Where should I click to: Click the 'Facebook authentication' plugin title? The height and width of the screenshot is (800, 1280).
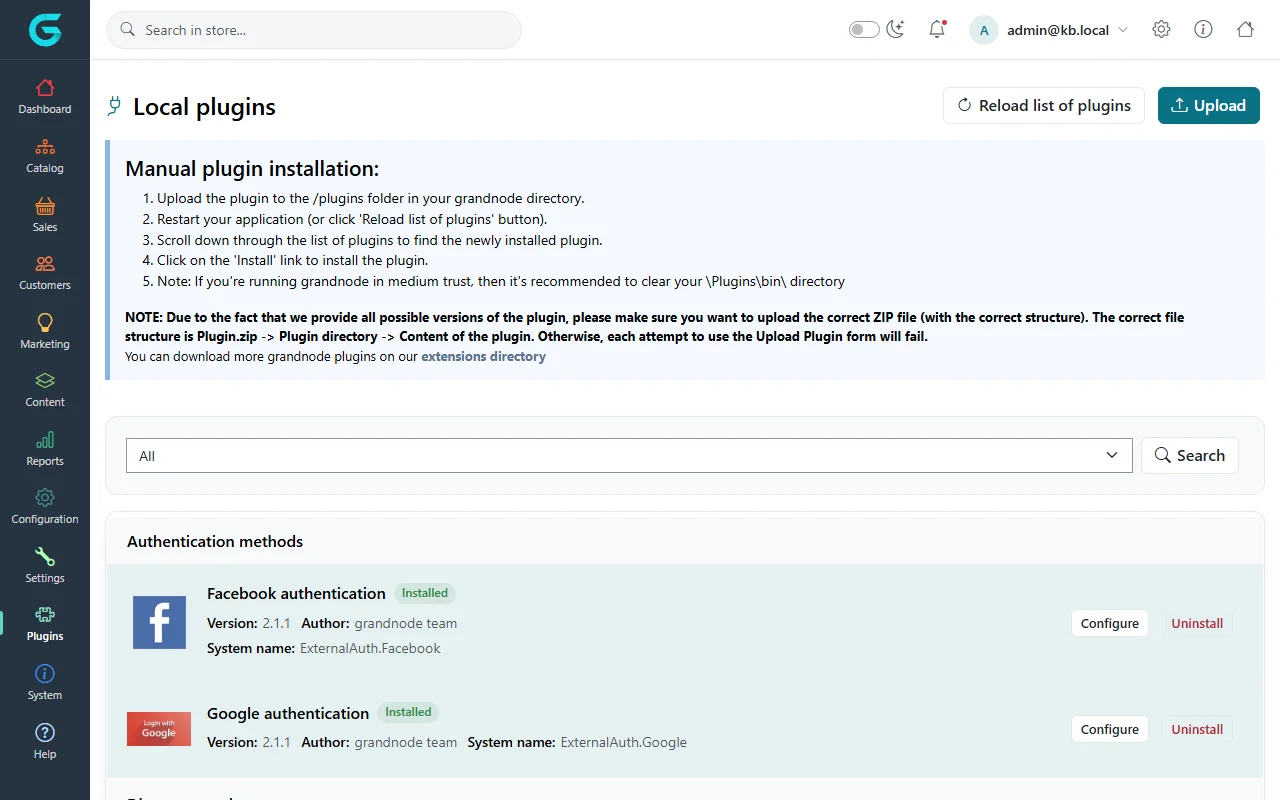(296, 594)
